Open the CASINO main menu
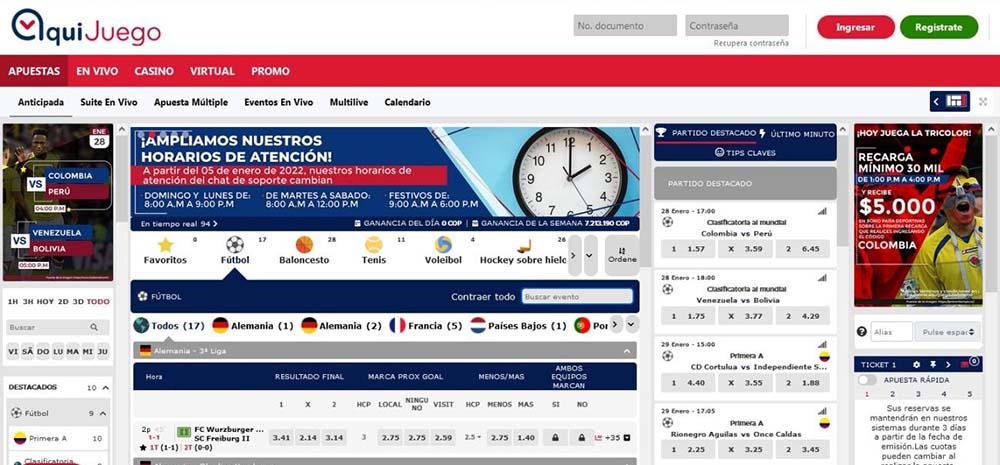This screenshot has width=1000, height=465. click(154, 71)
